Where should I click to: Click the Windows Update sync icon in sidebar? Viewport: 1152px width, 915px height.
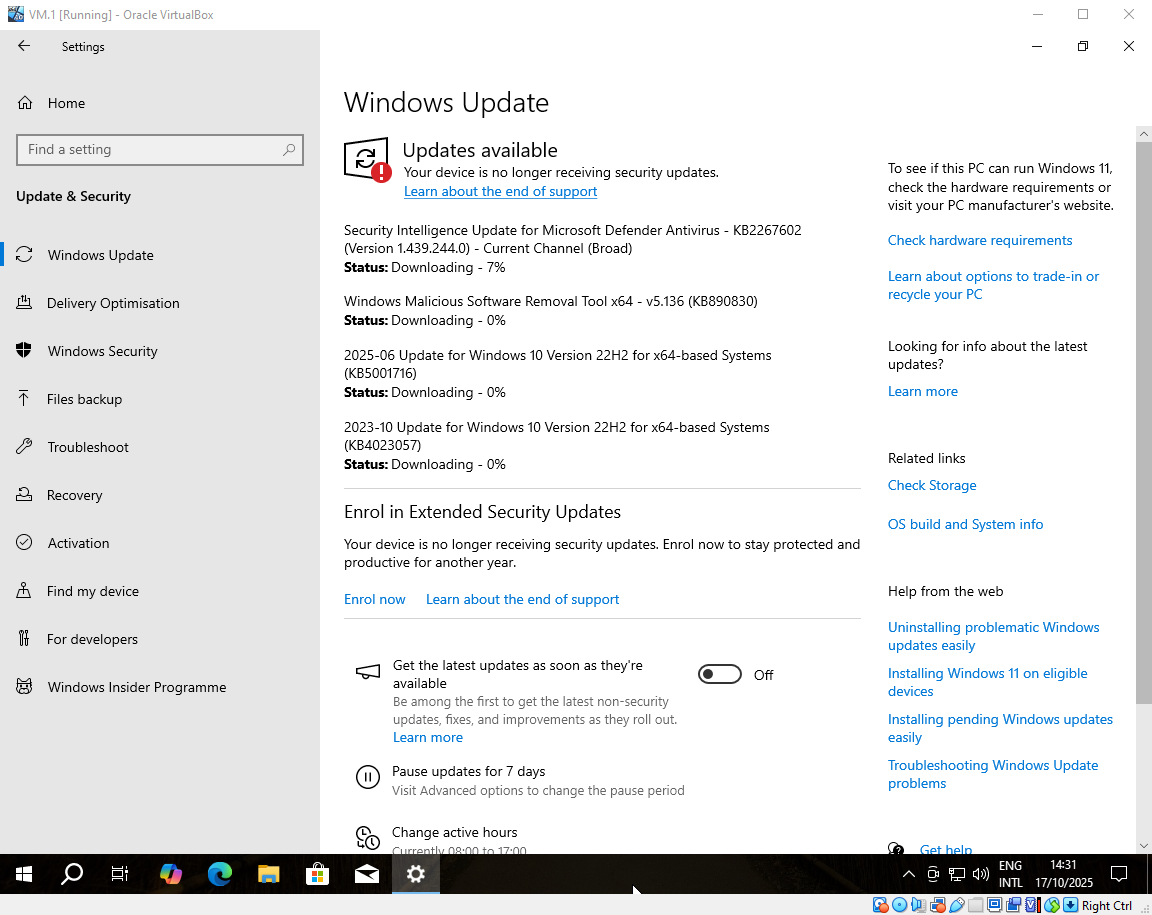[x=24, y=254]
